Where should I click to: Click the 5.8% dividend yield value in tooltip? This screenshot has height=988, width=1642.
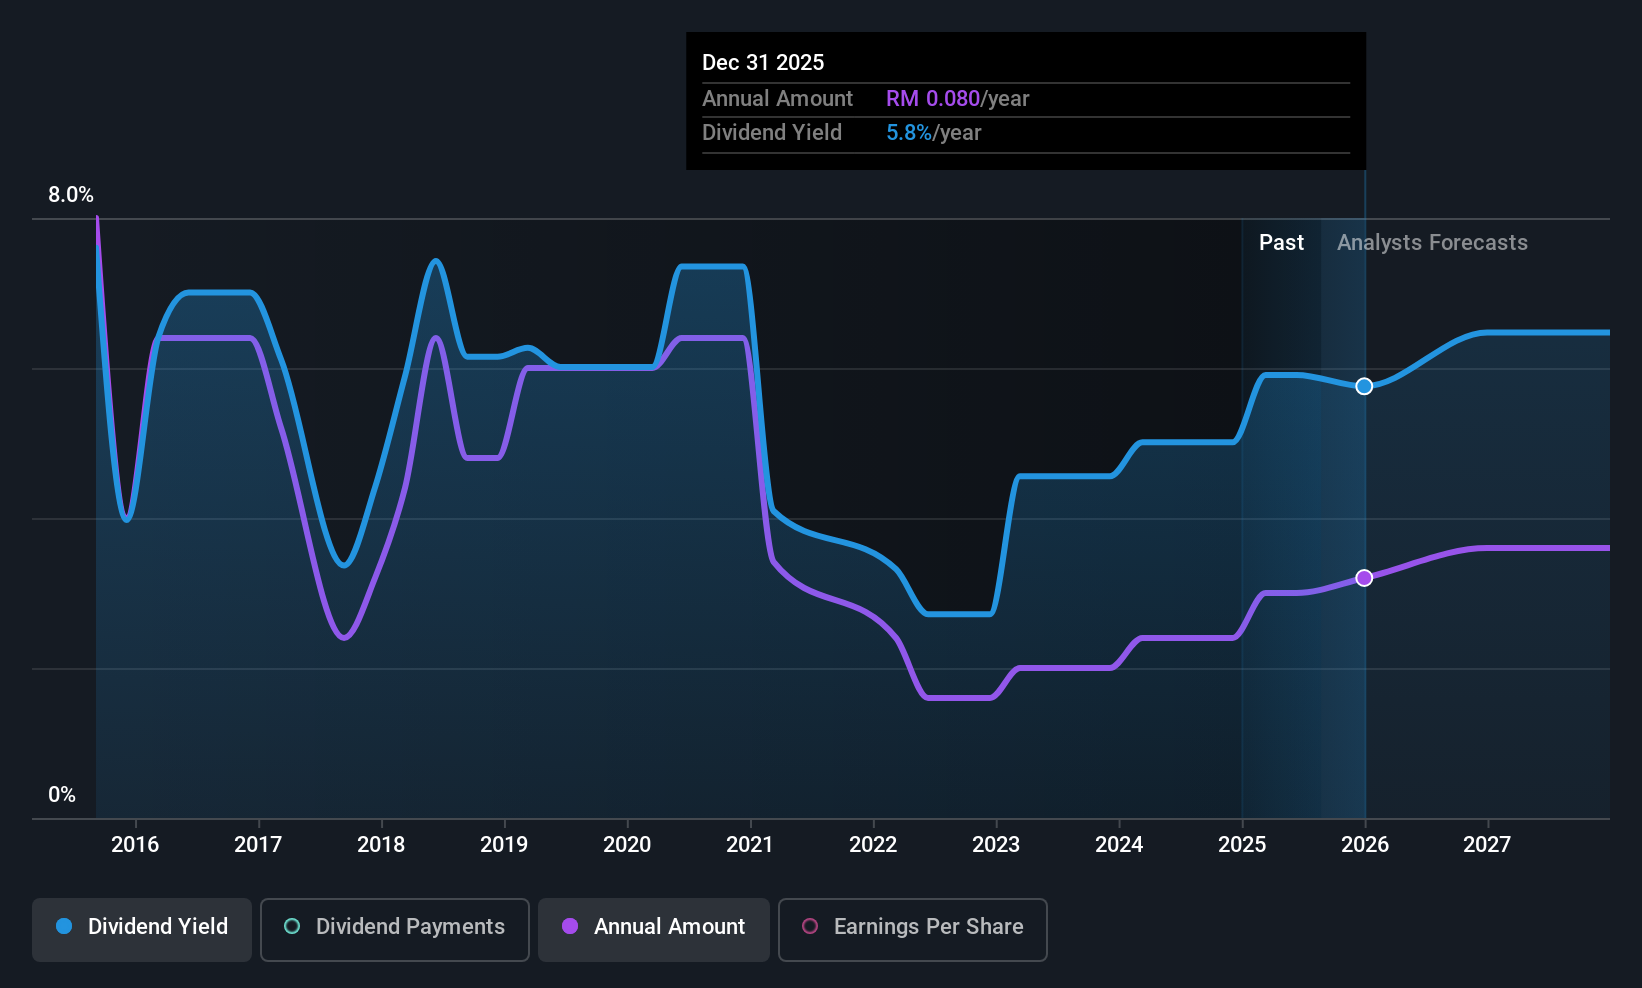[909, 132]
